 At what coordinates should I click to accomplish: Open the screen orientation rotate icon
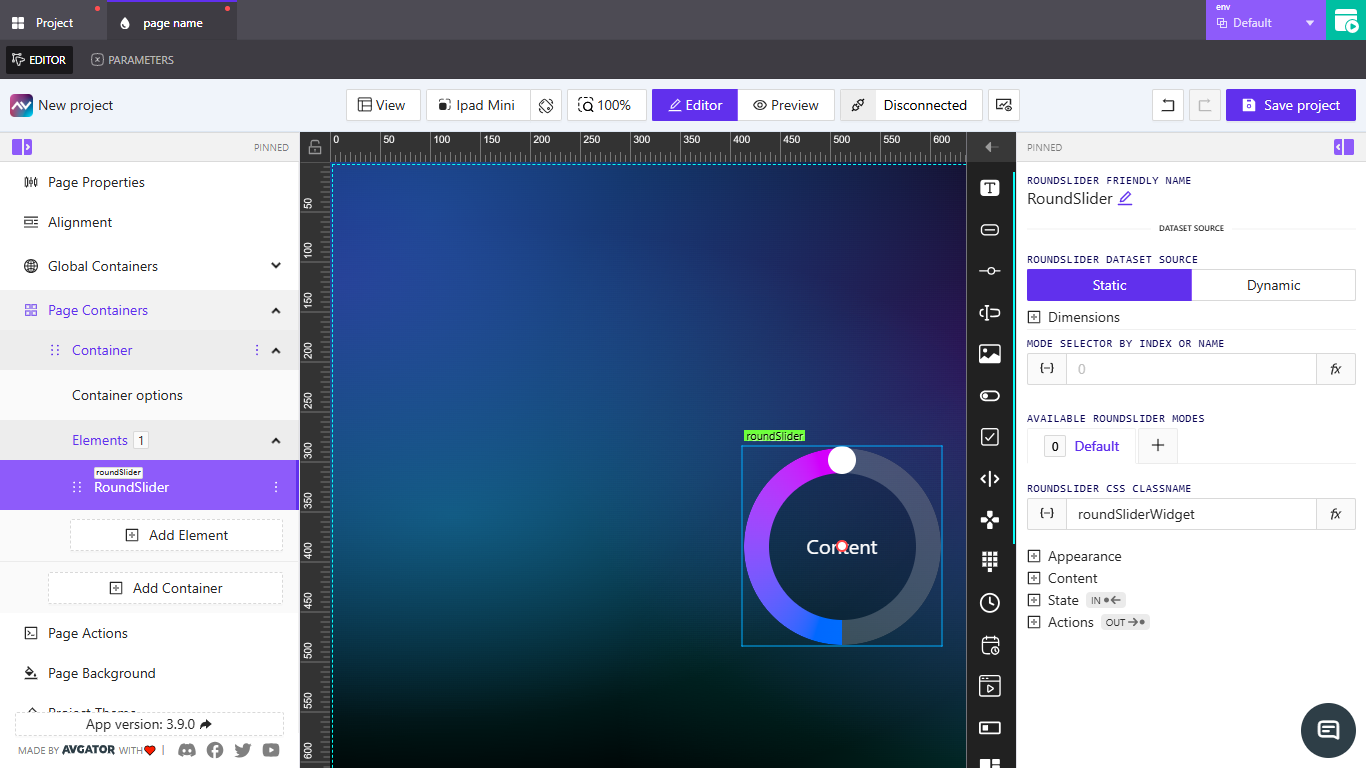click(546, 105)
